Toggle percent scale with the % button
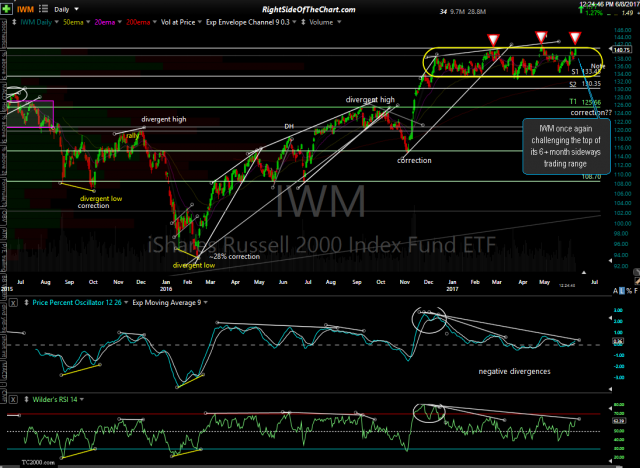Screen dimensions: 640x468 point(629,291)
